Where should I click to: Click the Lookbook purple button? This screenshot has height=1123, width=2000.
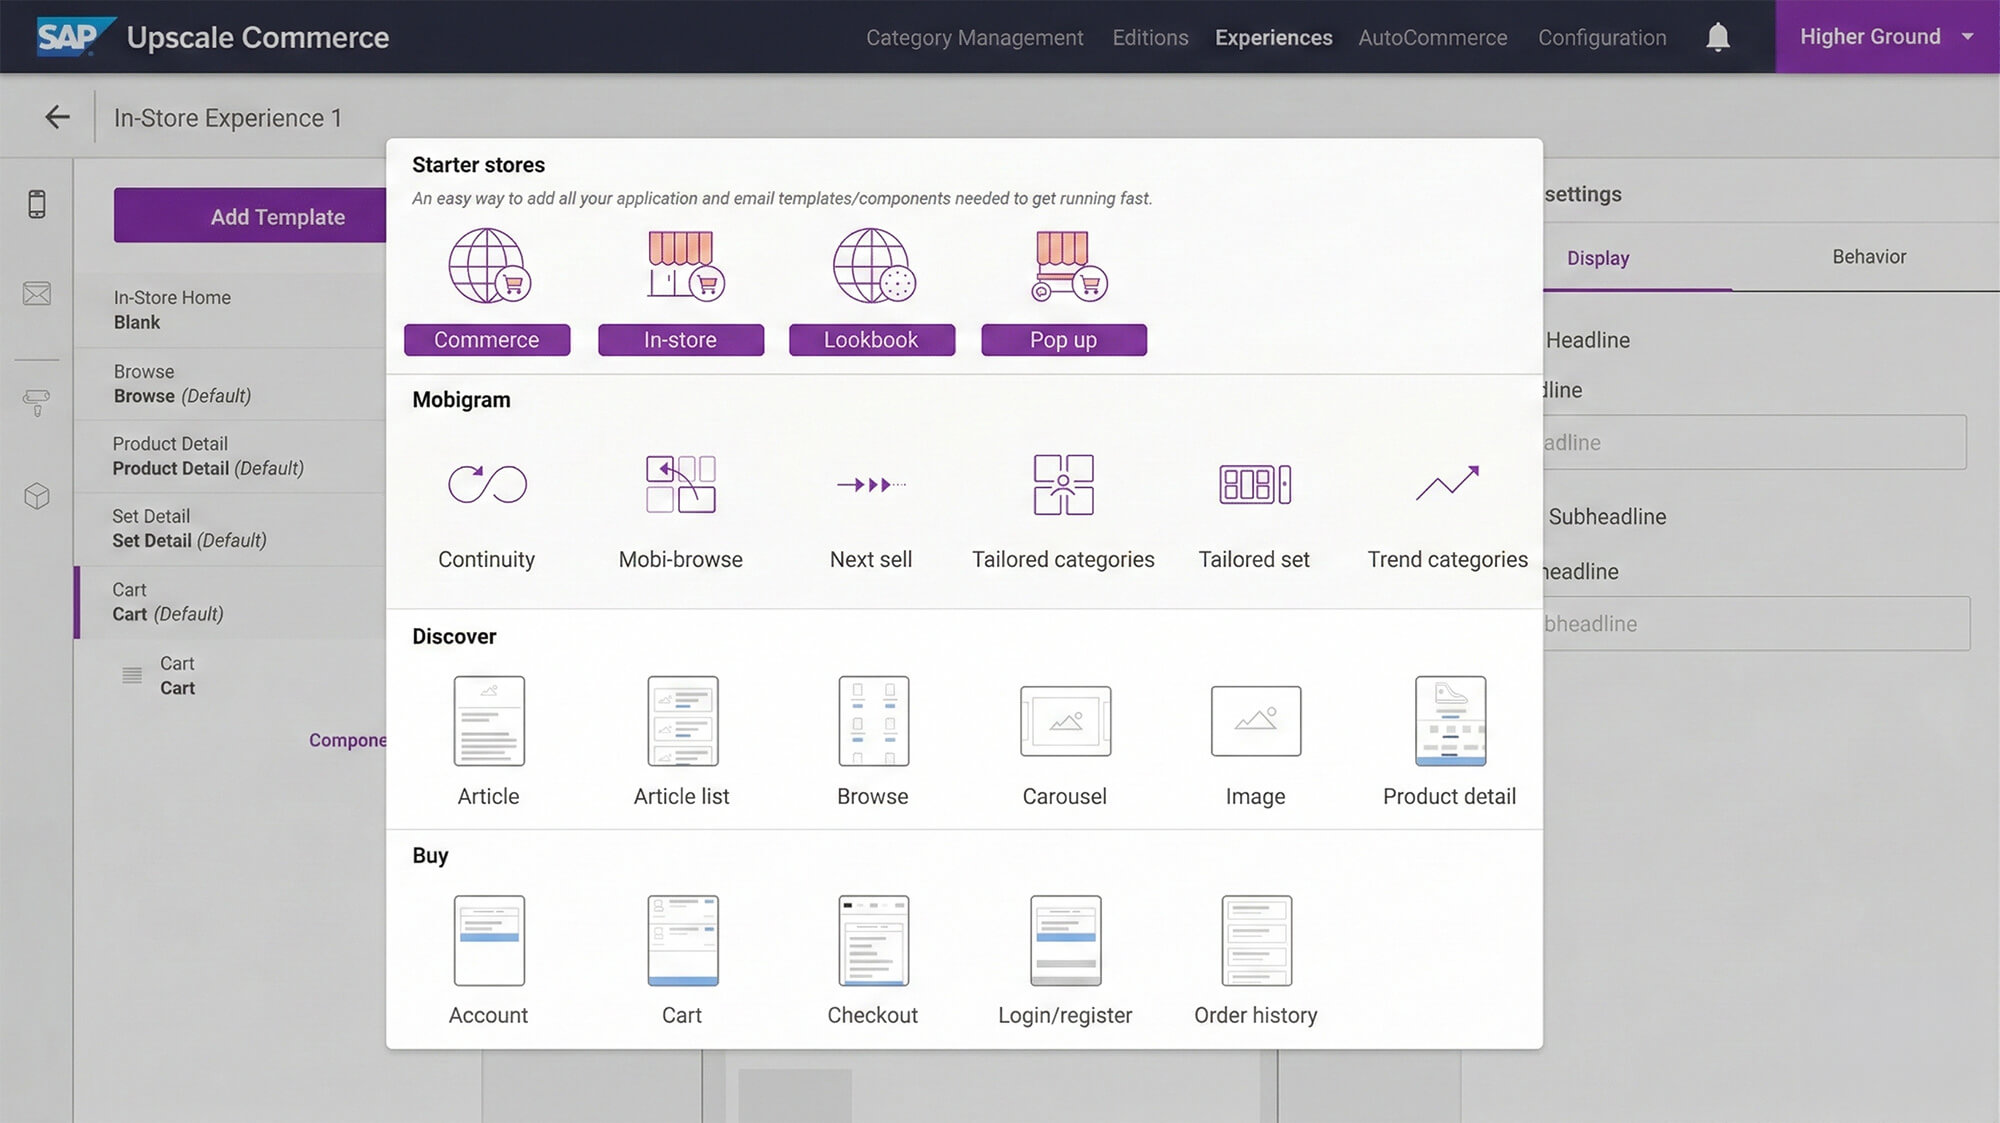click(871, 340)
